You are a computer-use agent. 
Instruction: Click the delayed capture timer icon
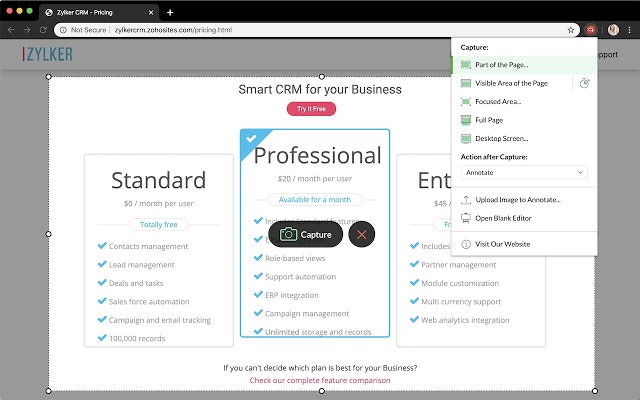(x=584, y=83)
